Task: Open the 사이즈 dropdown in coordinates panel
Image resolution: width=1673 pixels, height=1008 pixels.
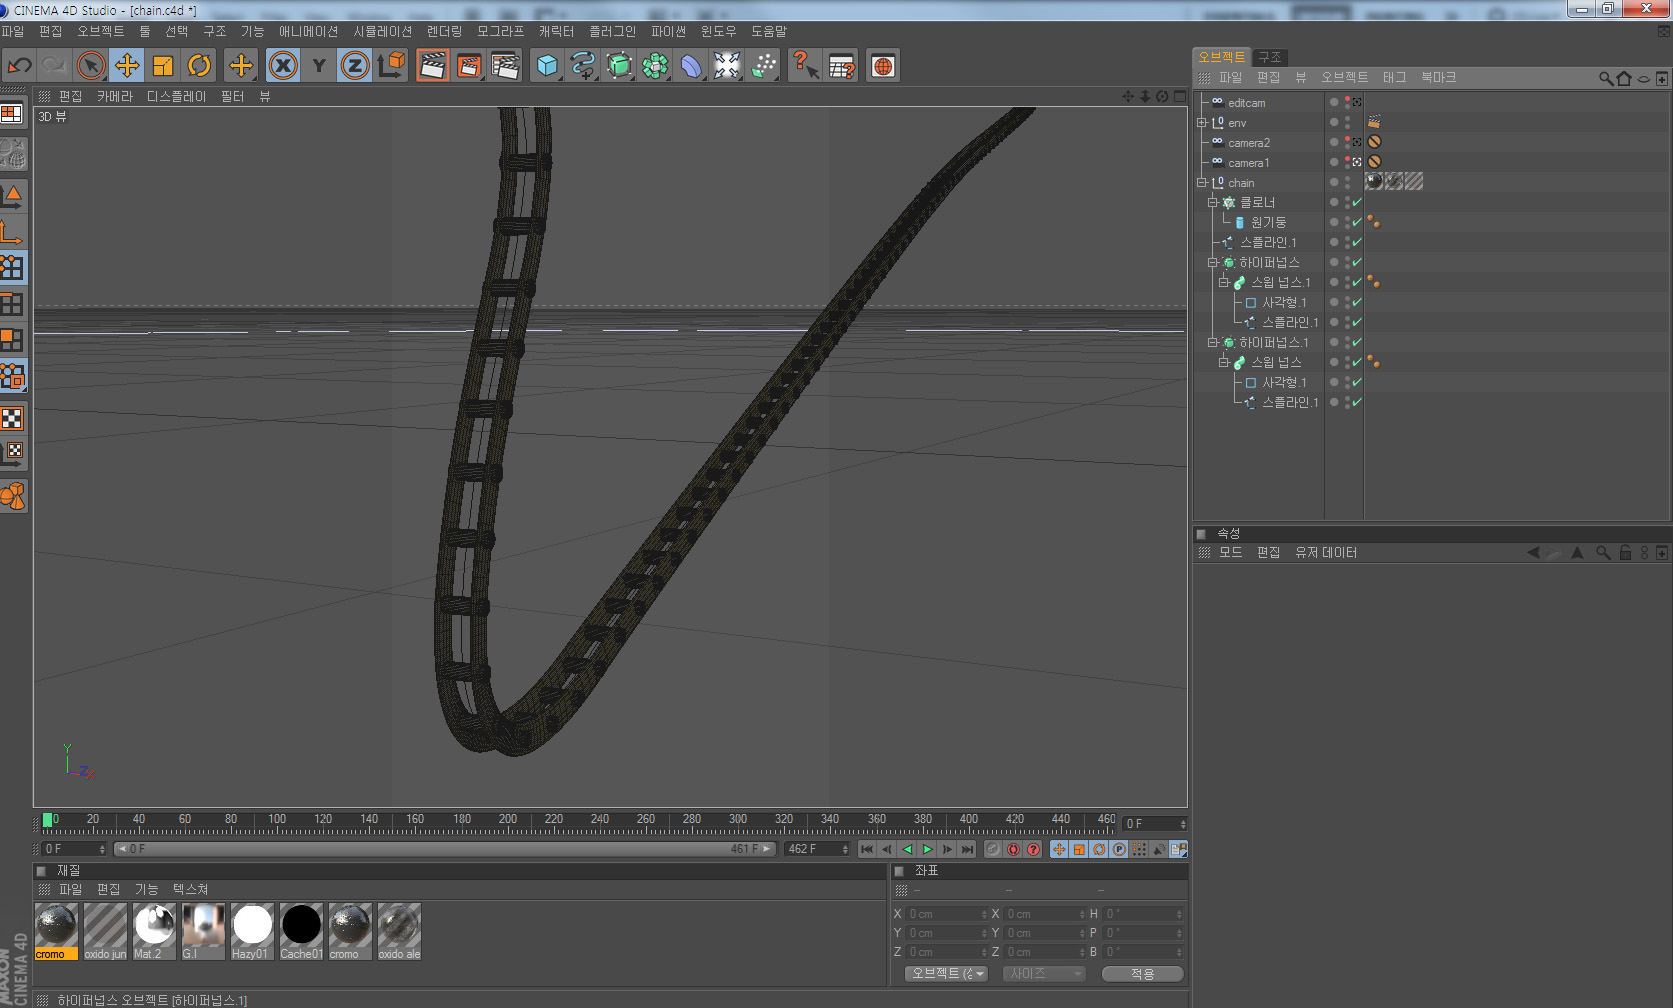Action: tap(1044, 973)
